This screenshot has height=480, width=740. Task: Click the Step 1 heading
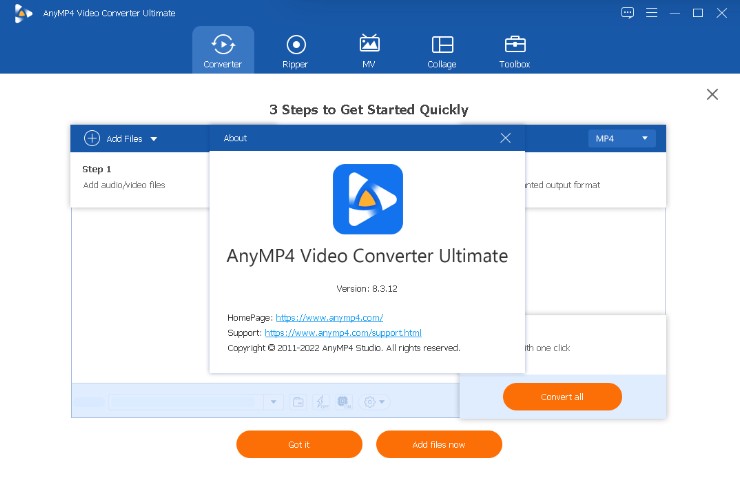[x=97, y=169]
